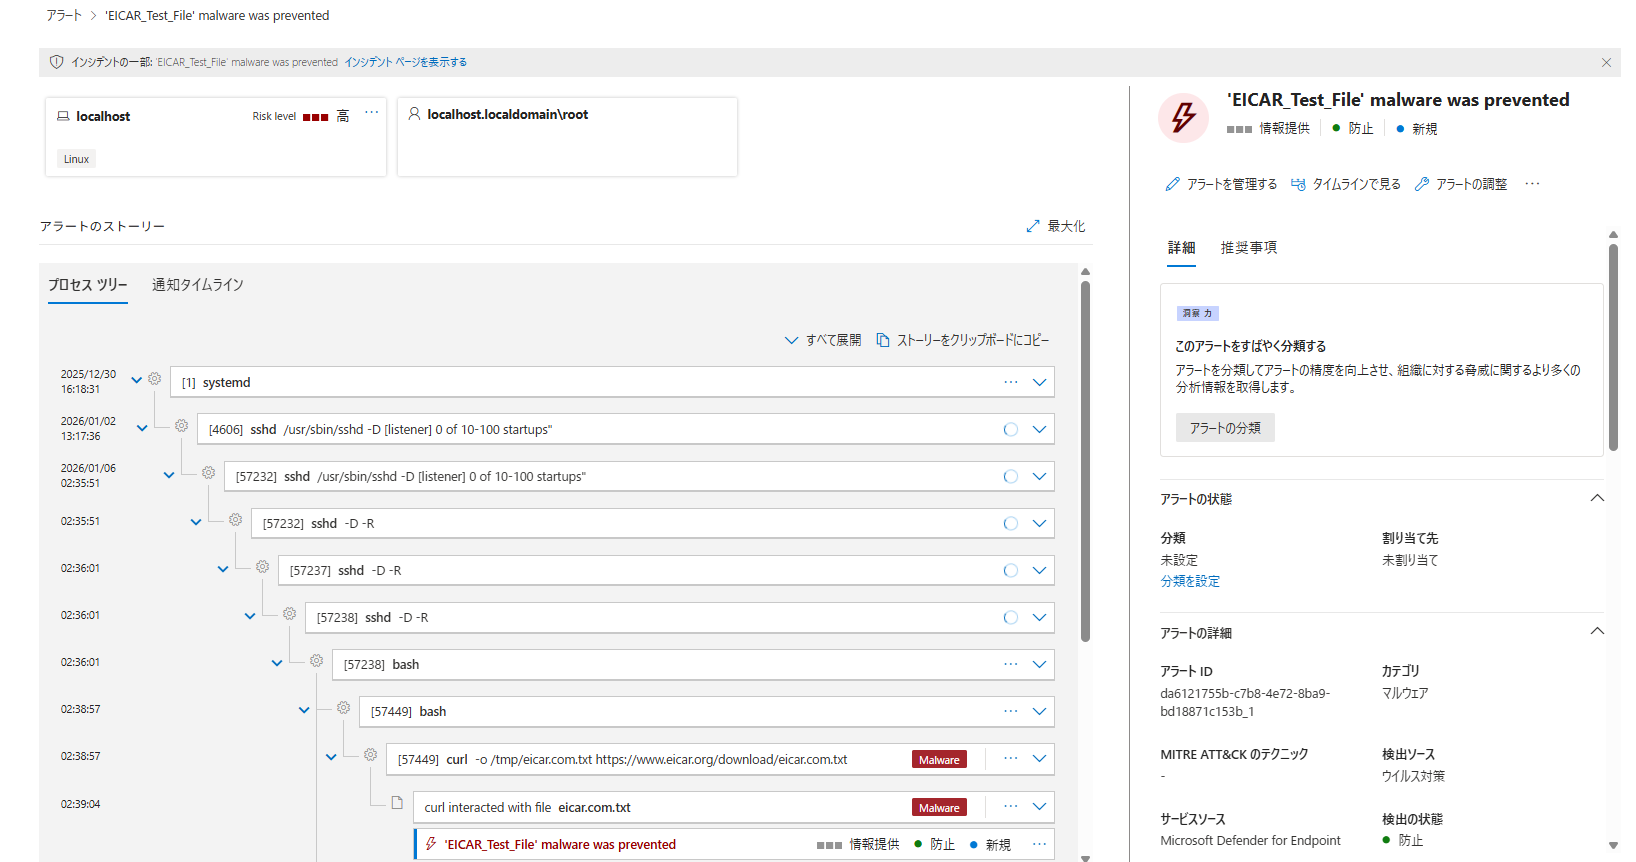The width and height of the screenshot is (1636, 862).
Task: Click the clipboard copy icon for ストーリー
Action: point(883,340)
